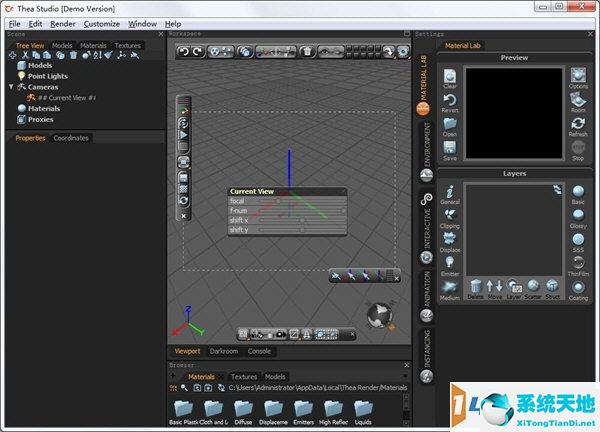Switch to the Textures tab in Scene panel

pyautogui.click(x=128, y=46)
